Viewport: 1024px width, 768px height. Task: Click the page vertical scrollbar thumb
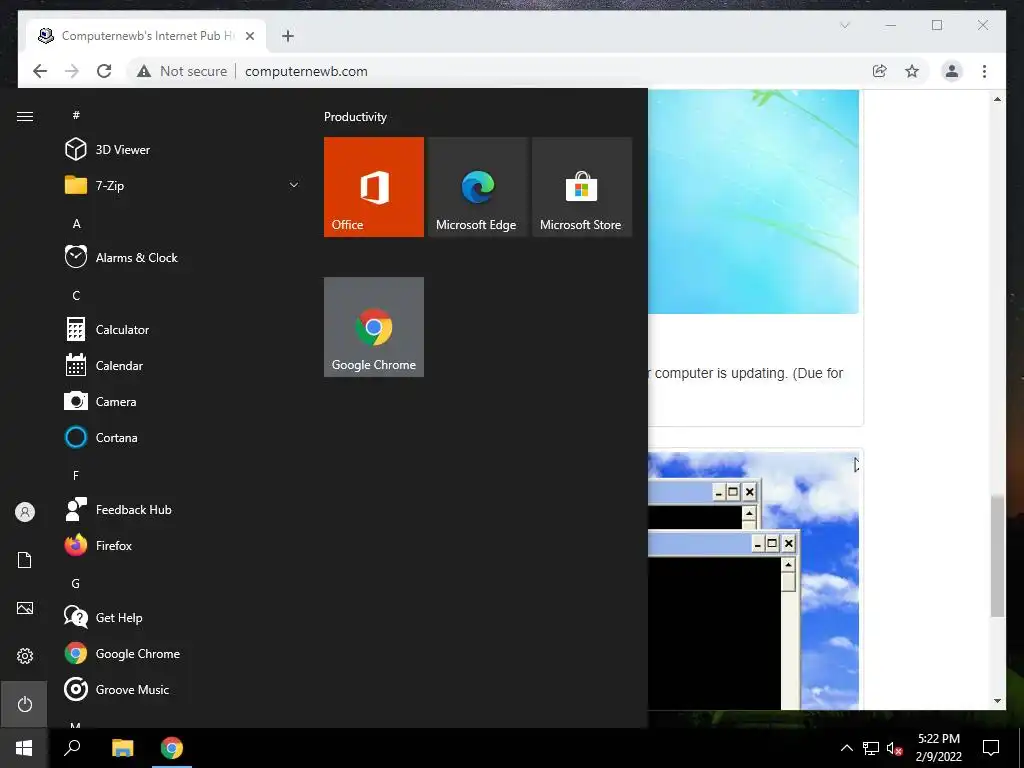997,556
